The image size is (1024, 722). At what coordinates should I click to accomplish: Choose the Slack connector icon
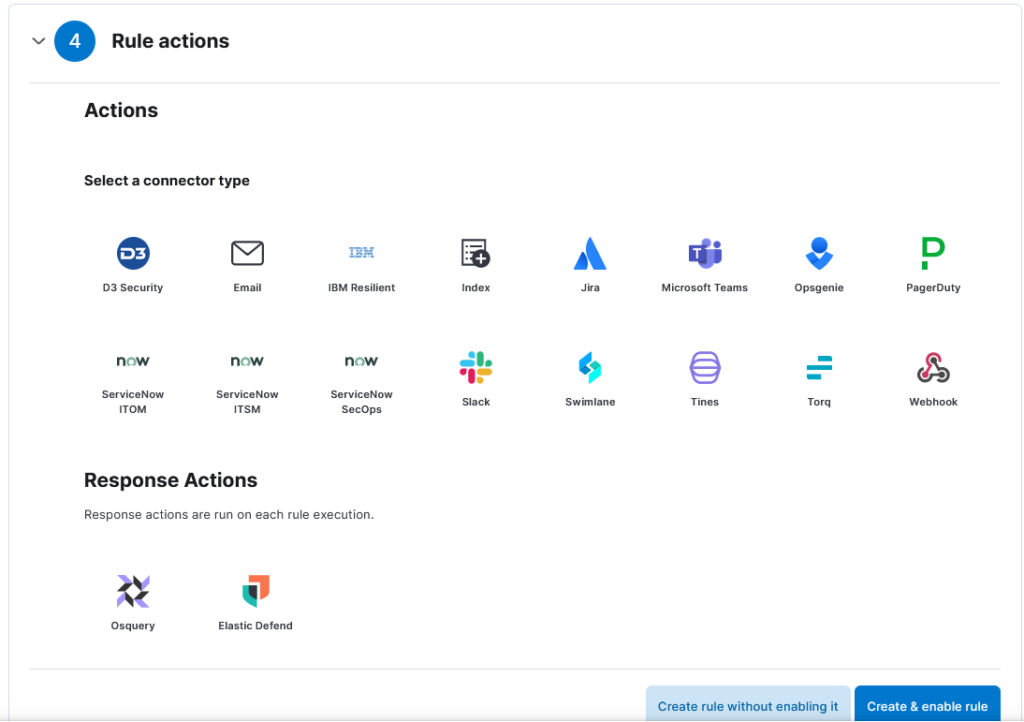[x=475, y=368]
